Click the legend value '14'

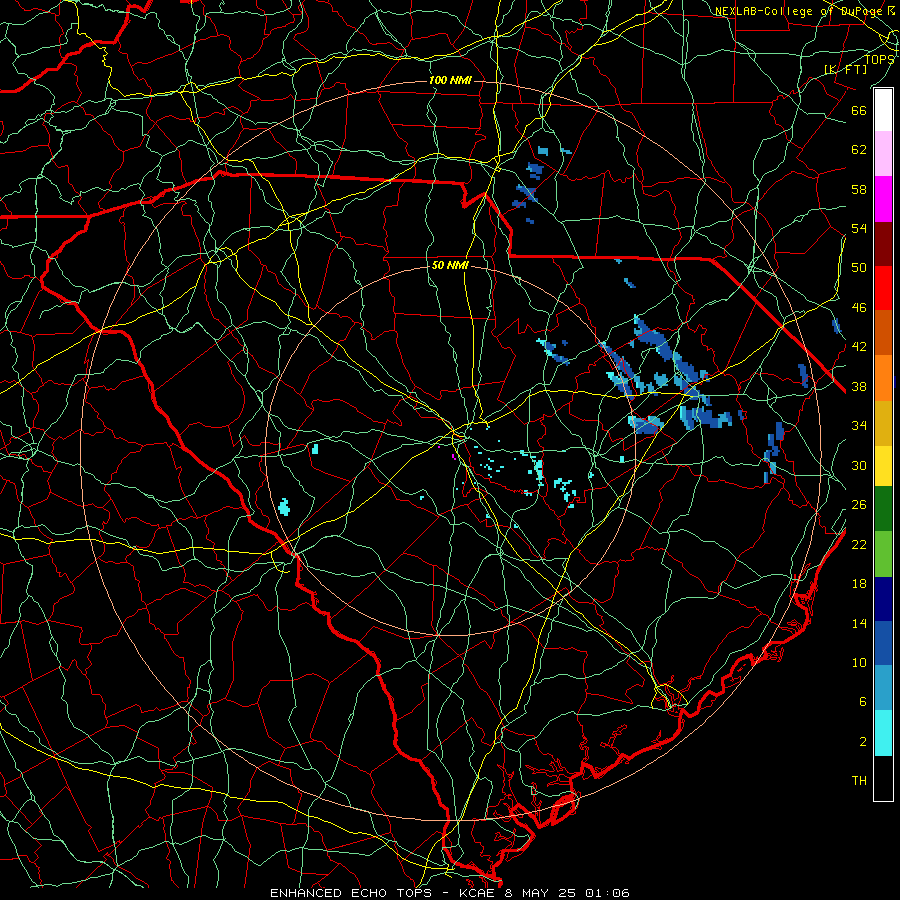(x=859, y=623)
